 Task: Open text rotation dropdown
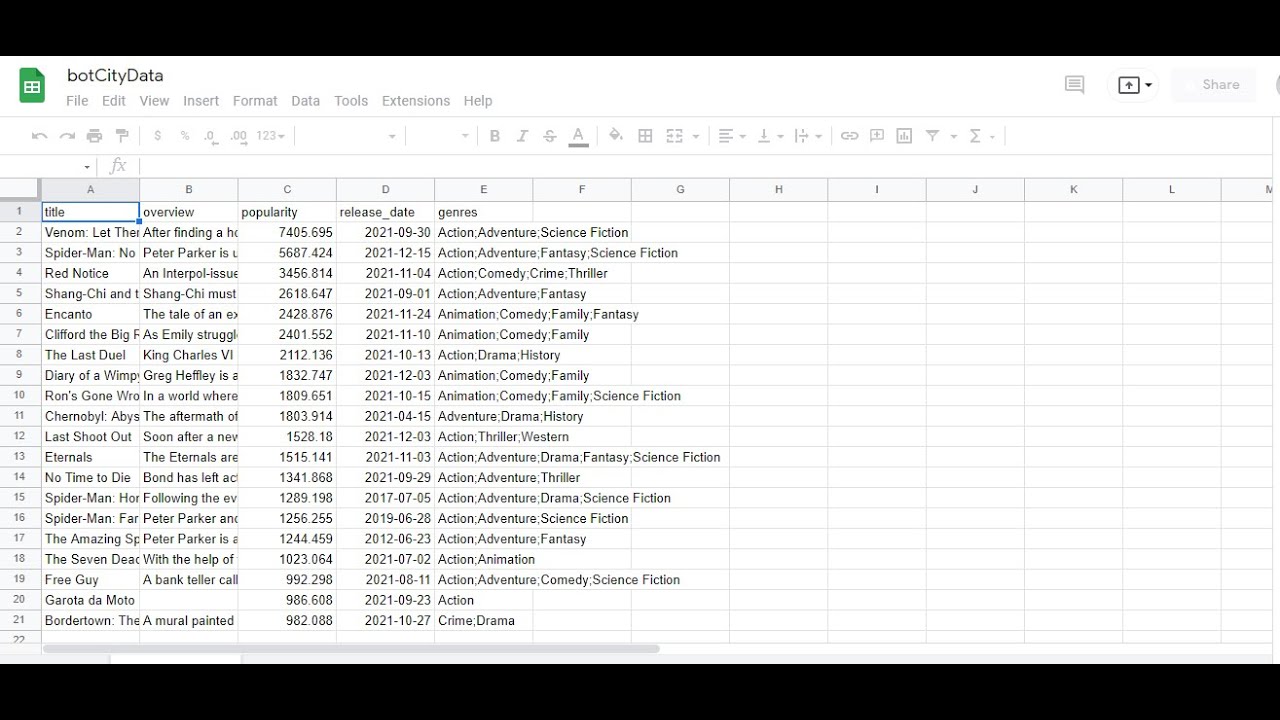(808, 136)
